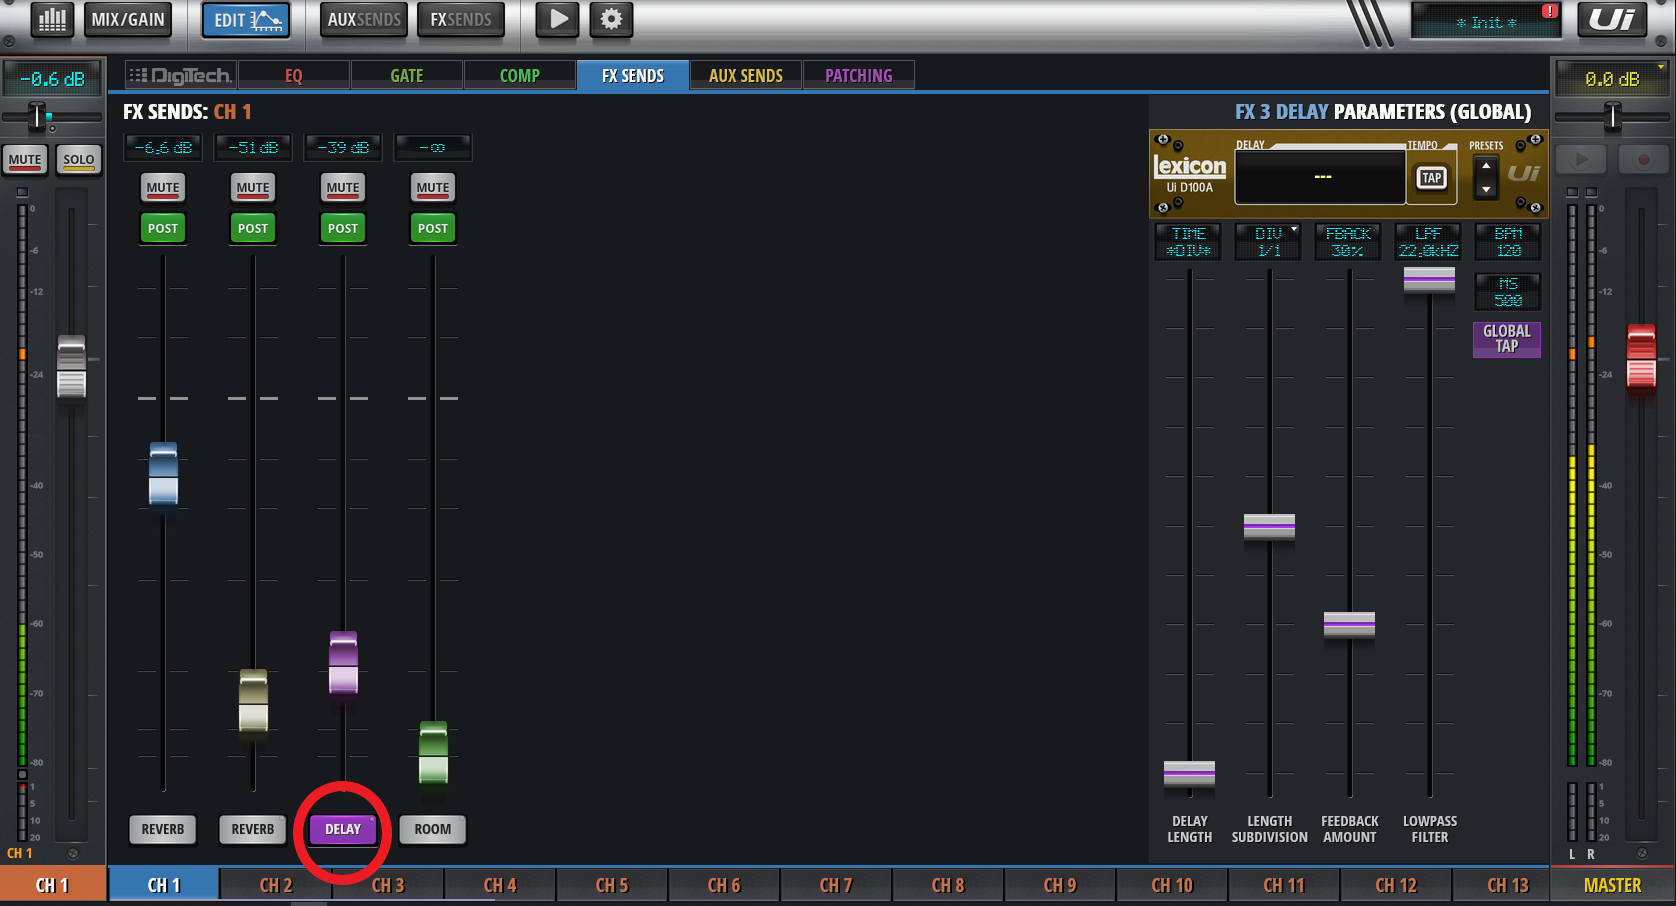Select the ROOM effect button
Screen dimensions: 1676x906
(x=433, y=829)
